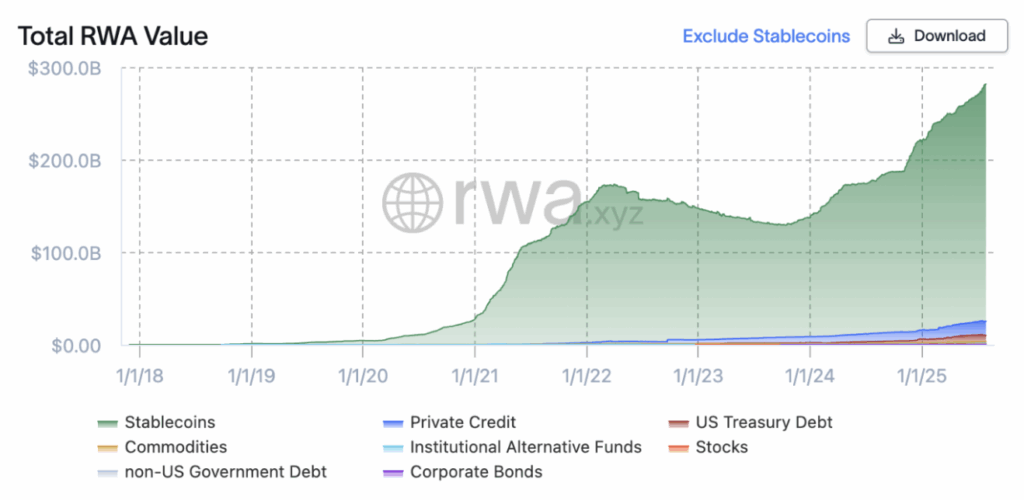Screen dimensions: 1024x500
Task: Click the blue Private Credit swatch
Action: click(x=393, y=422)
